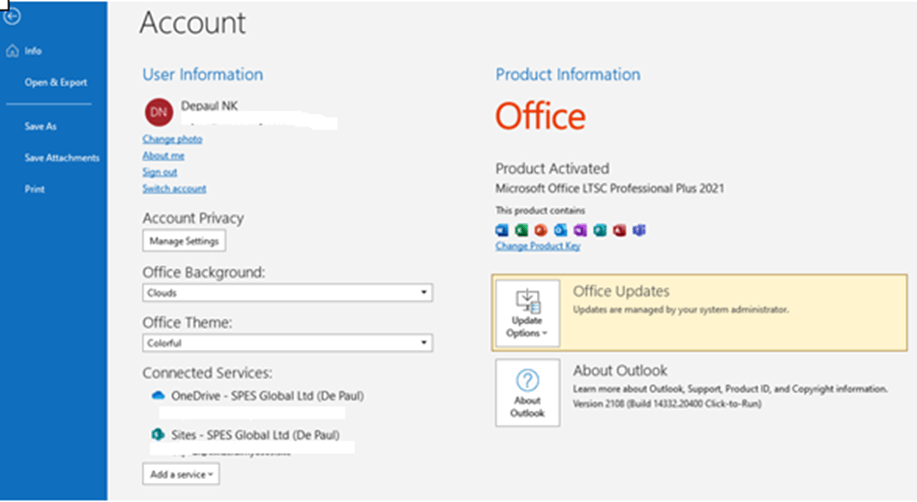The height and width of the screenshot is (502, 917).
Task: Click the Manage Settings button
Action: [x=184, y=241]
